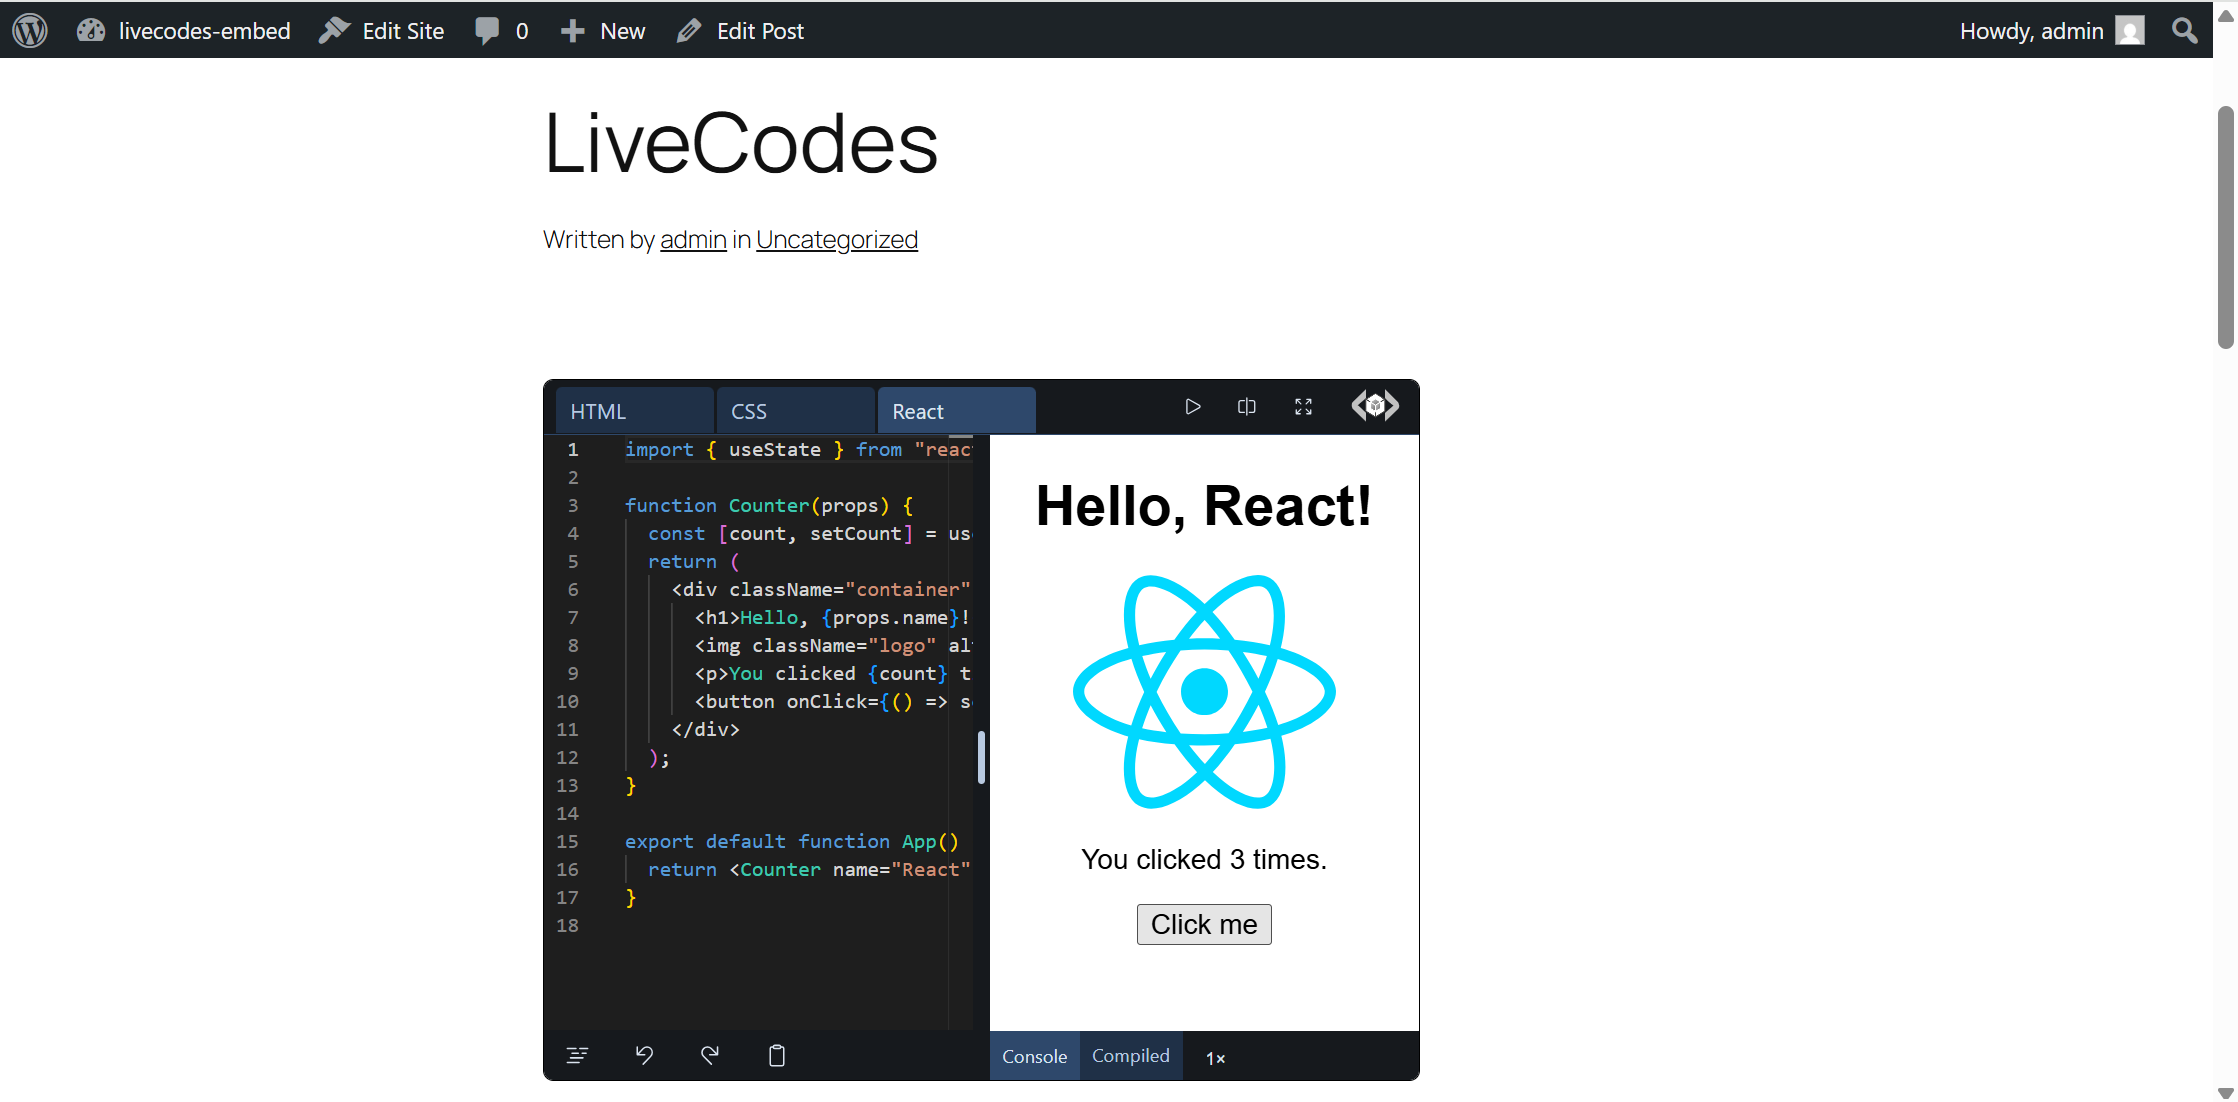Open the livecodes-embed site dashboard link
Screen dimensions: 2238x1102
pos(184,31)
